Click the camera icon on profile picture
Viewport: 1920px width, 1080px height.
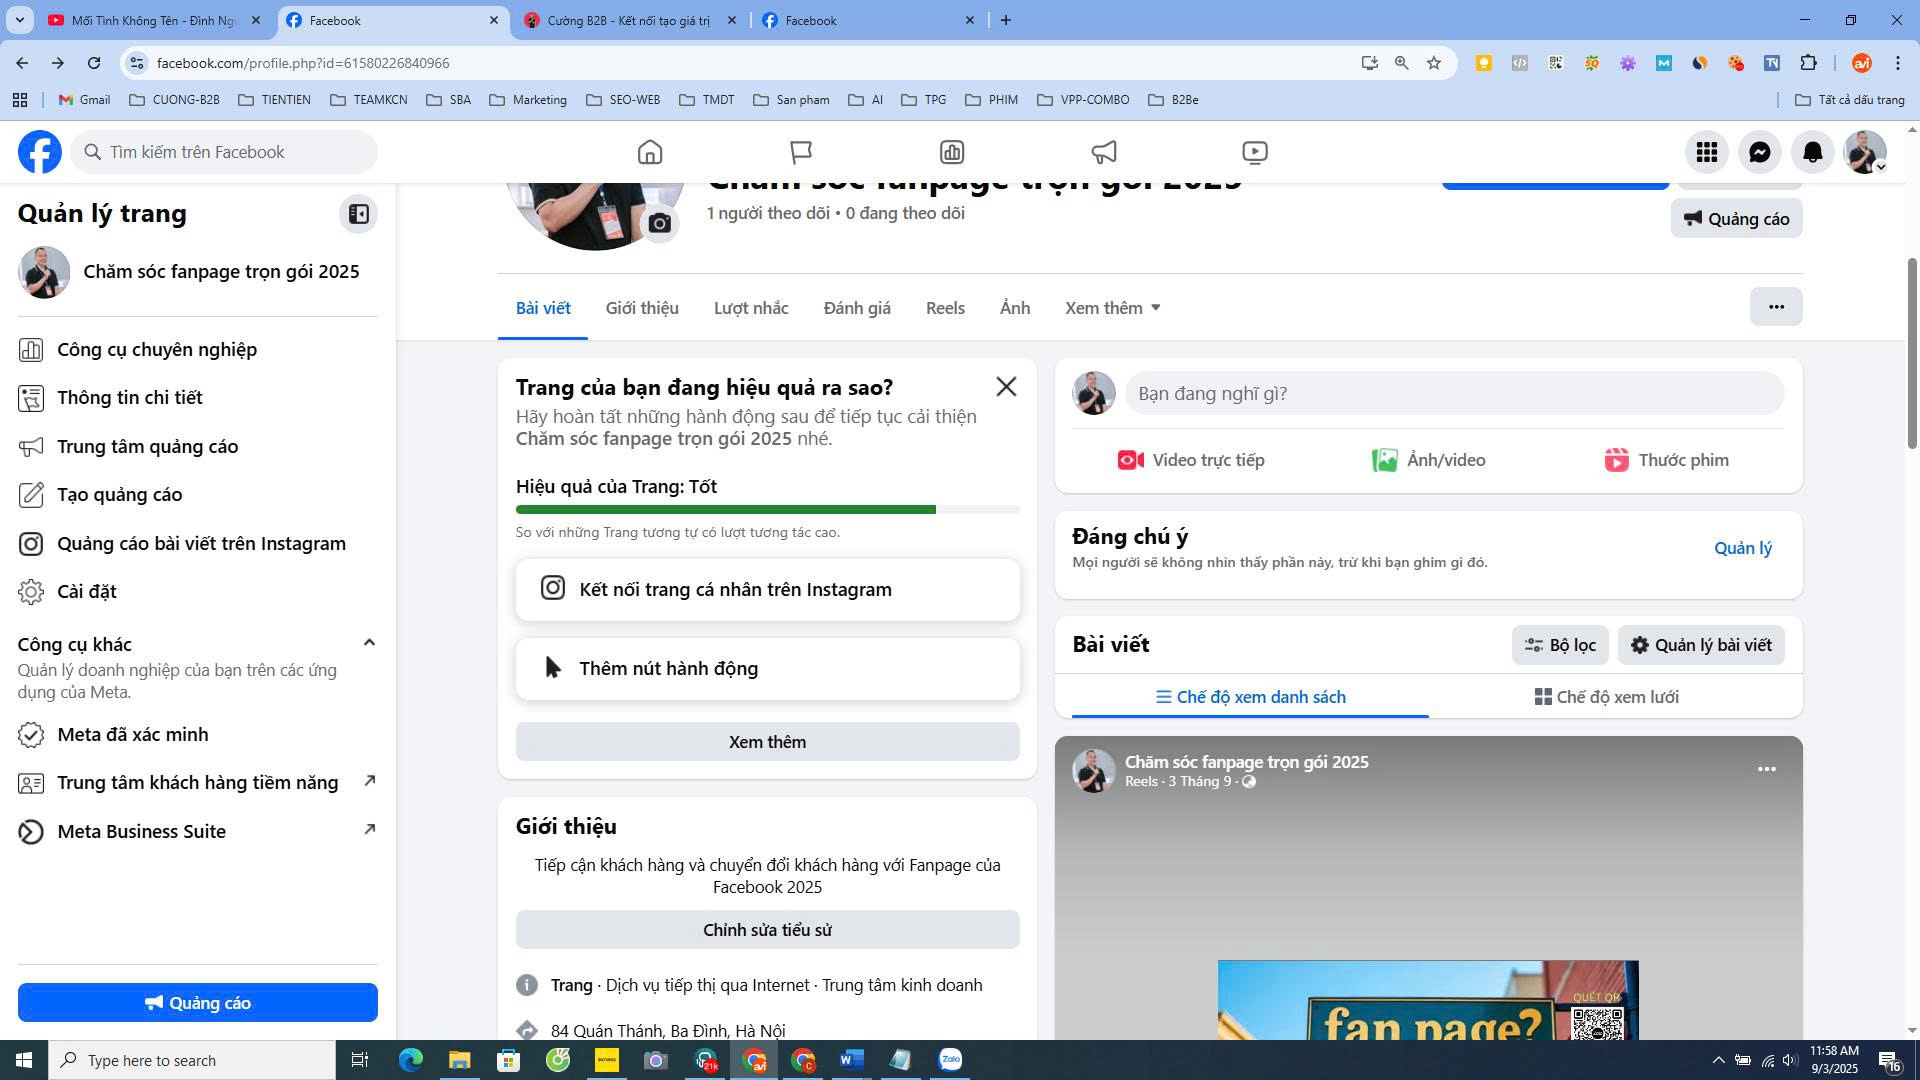[x=660, y=223]
